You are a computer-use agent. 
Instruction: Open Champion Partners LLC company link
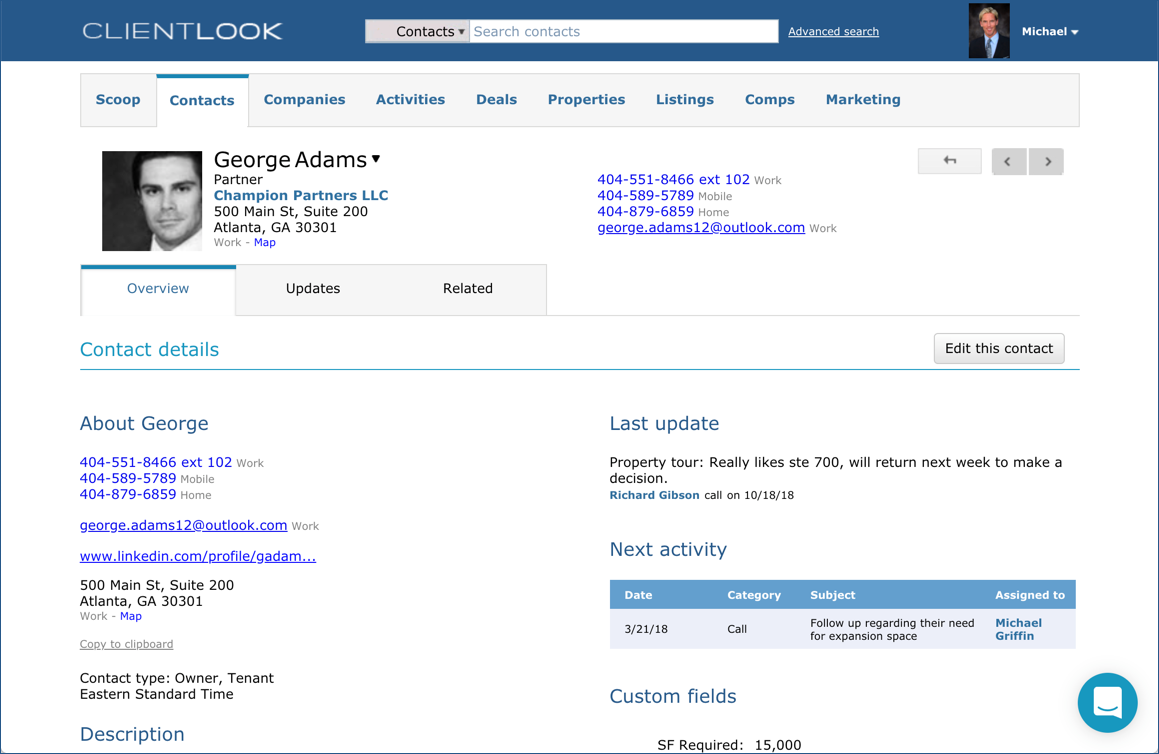point(301,195)
